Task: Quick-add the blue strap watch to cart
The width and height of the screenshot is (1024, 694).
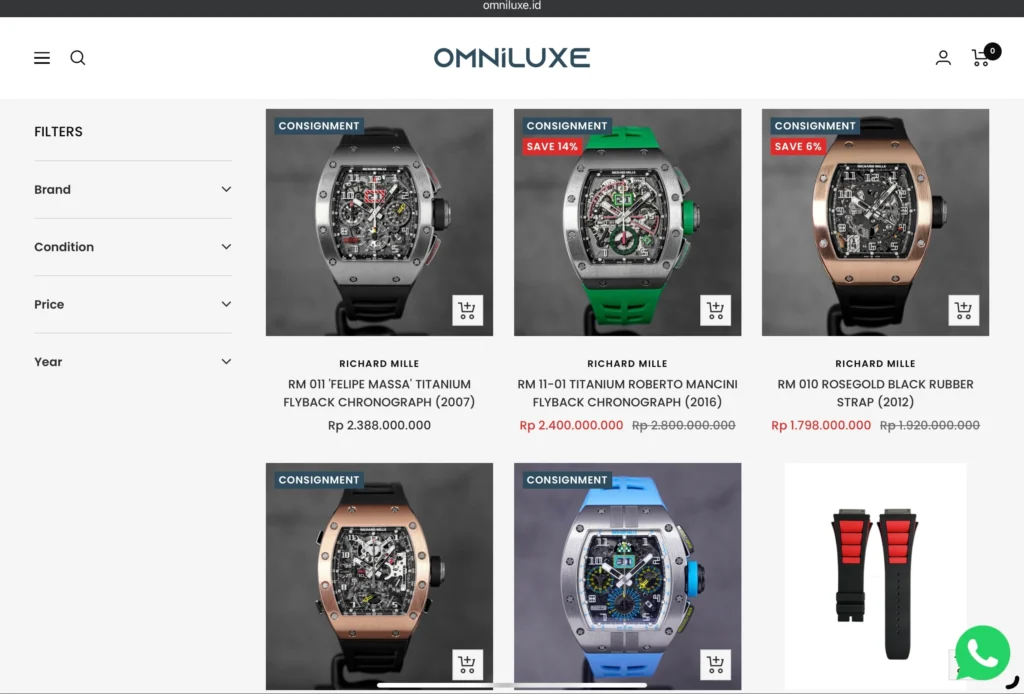Action: [715, 665]
